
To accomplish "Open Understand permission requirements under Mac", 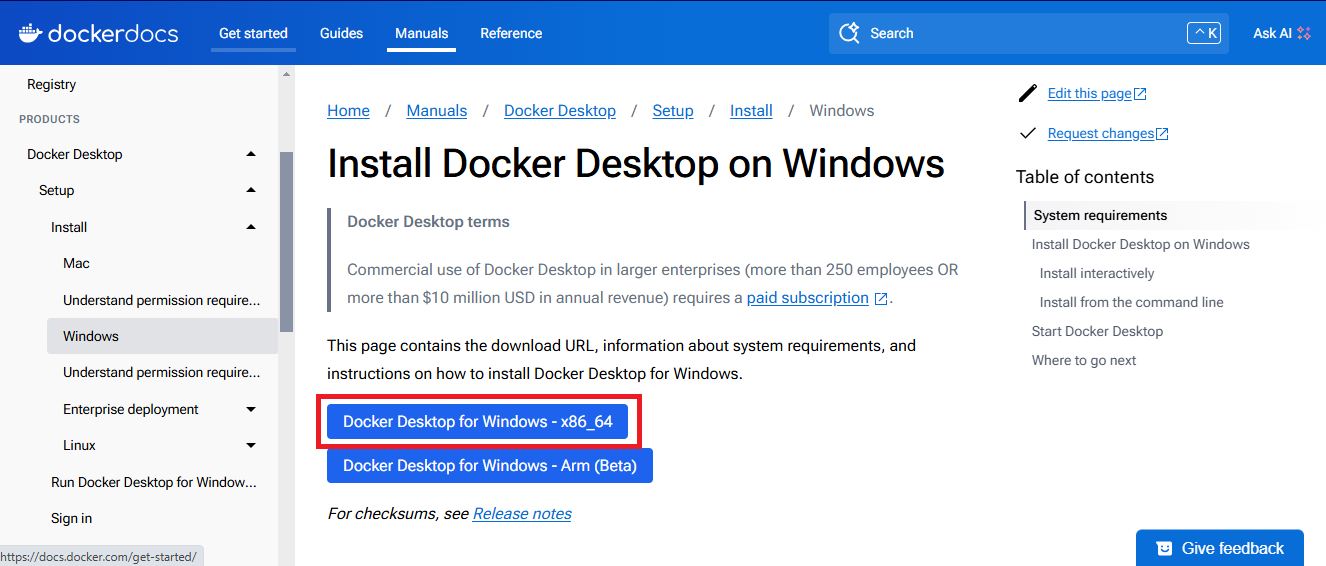I will point(161,300).
